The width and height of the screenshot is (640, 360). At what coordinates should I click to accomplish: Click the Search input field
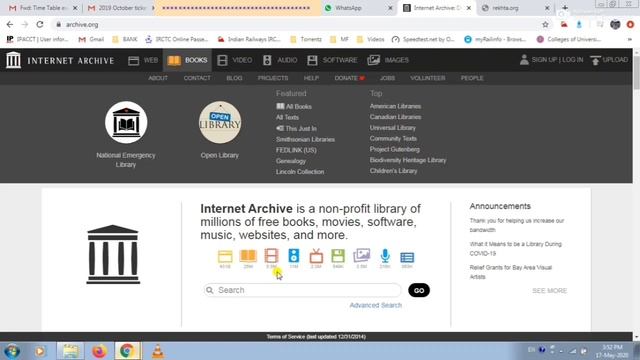pos(302,290)
